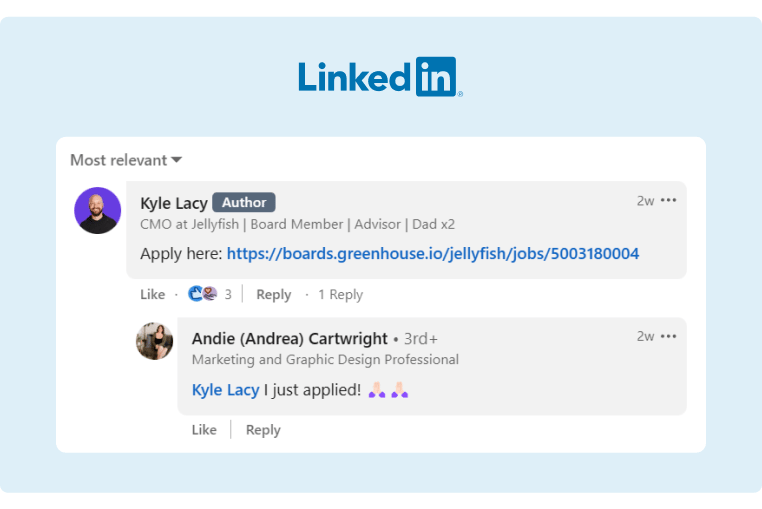This screenshot has width=762, height=509.
Task: View the reaction icons with count 3
Action: click(x=209, y=294)
